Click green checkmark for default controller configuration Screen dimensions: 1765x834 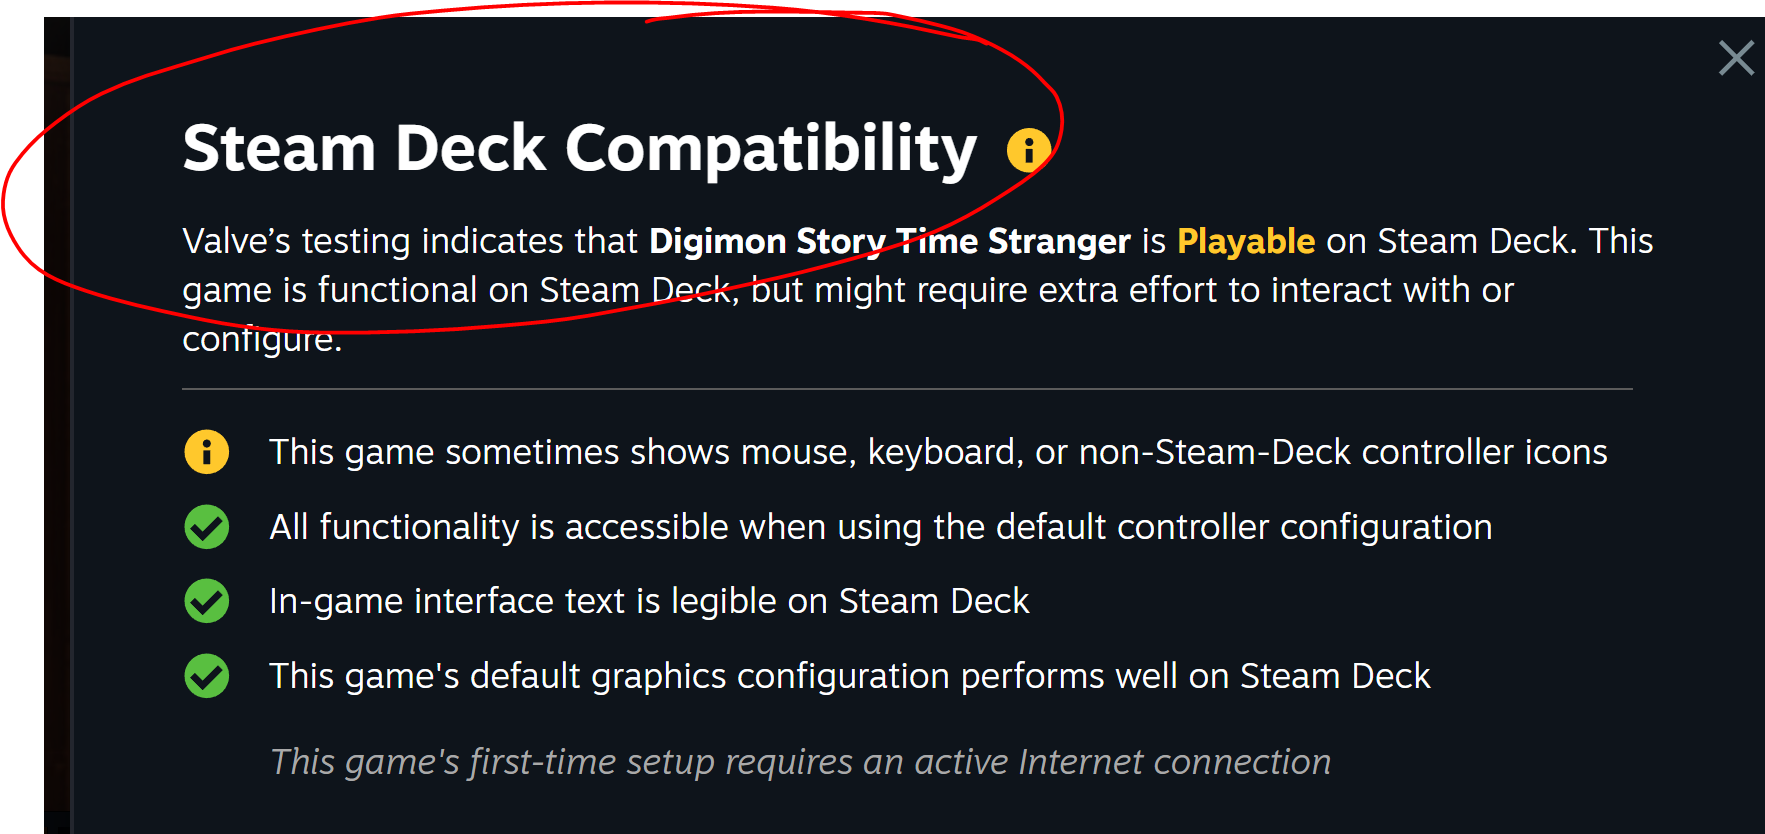coord(207,527)
